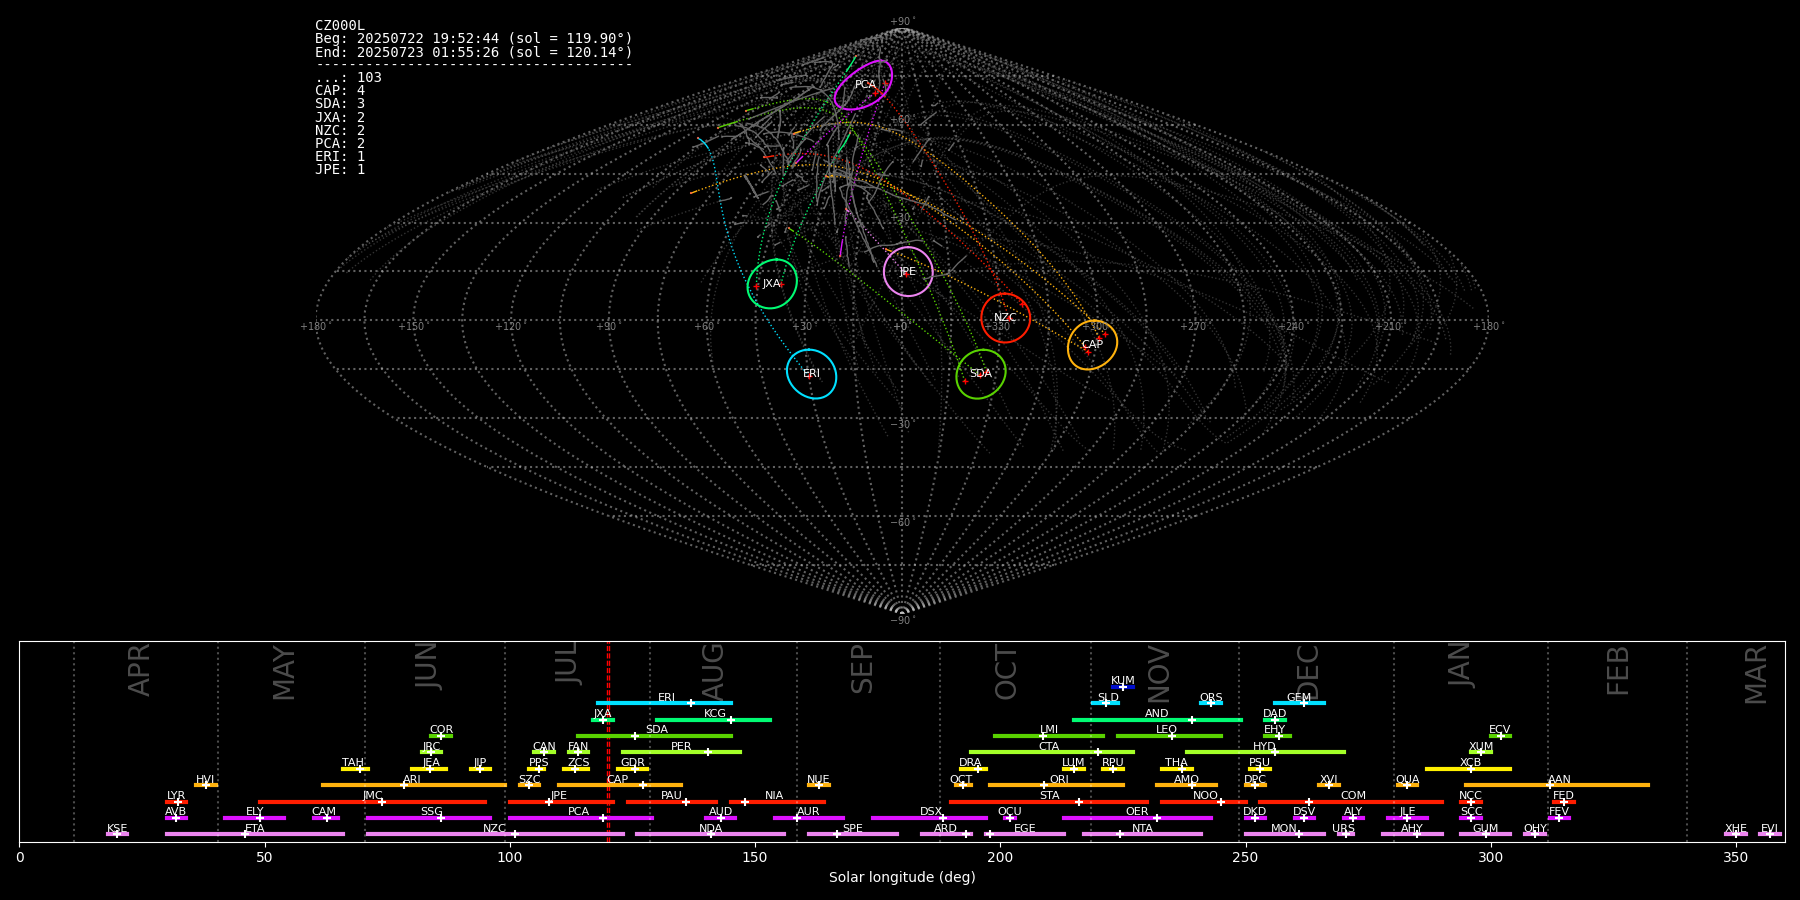Viewport: 1800px width, 900px height.
Task: Click the 'NZC: 2' legend count entry
Action: pos(340,130)
